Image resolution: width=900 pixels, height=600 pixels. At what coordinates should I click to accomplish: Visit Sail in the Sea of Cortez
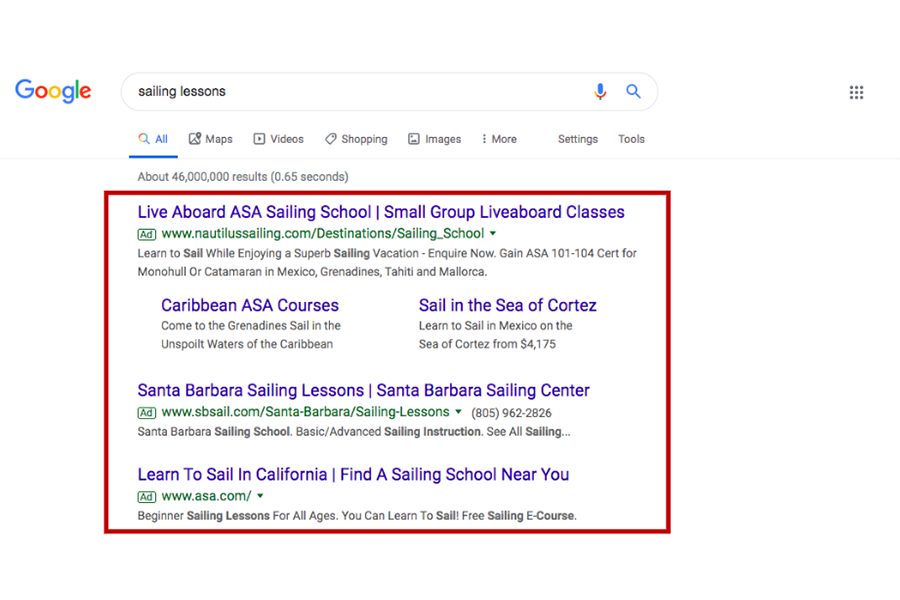point(507,305)
